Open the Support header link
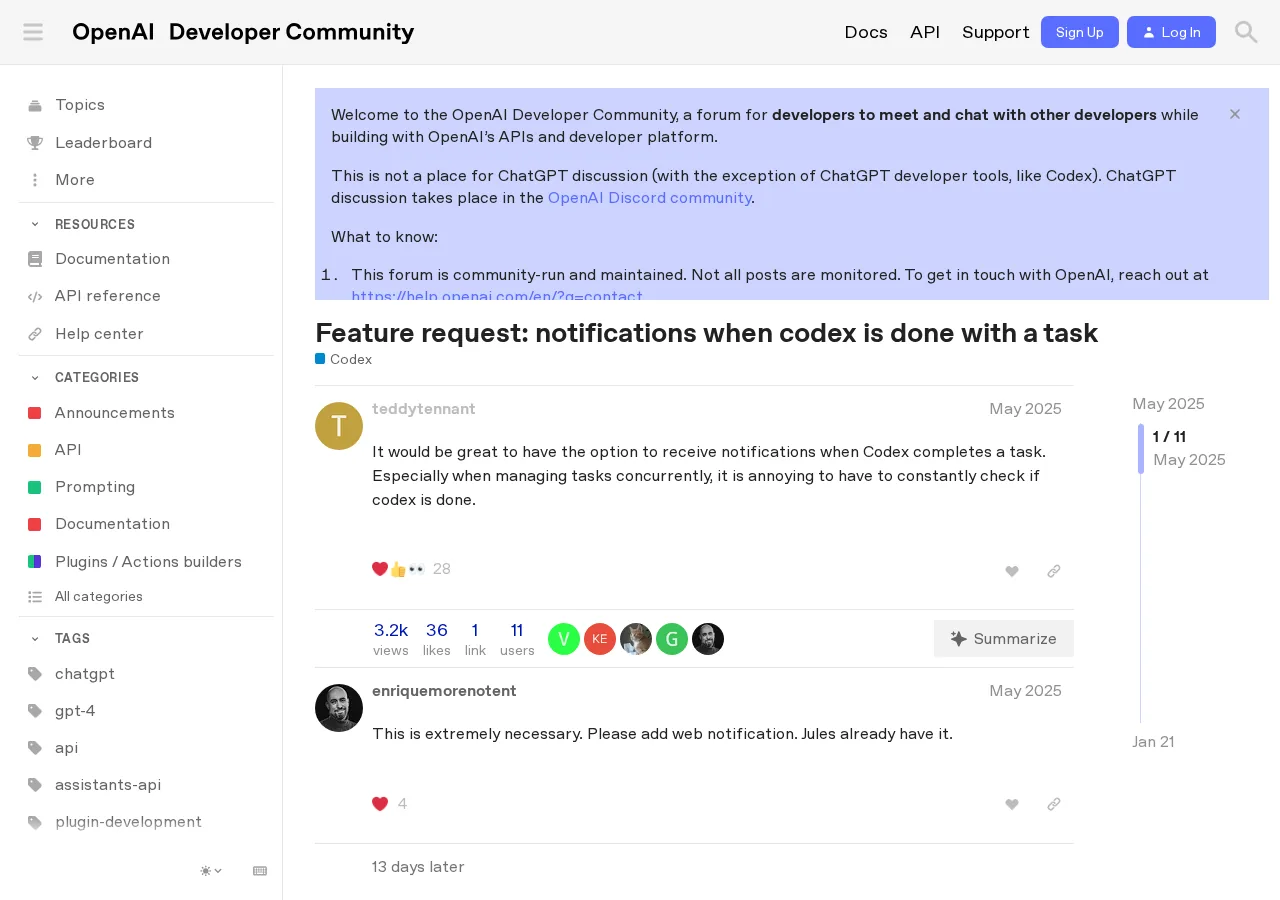The image size is (1280, 900). [996, 32]
